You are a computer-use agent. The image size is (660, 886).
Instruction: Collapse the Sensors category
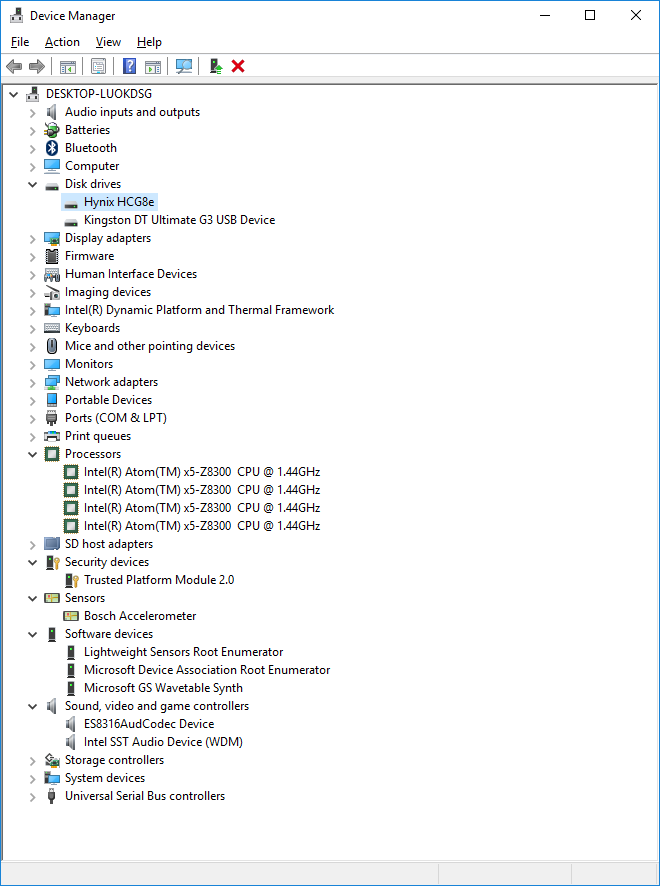pyautogui.click(x=32, y=598)
